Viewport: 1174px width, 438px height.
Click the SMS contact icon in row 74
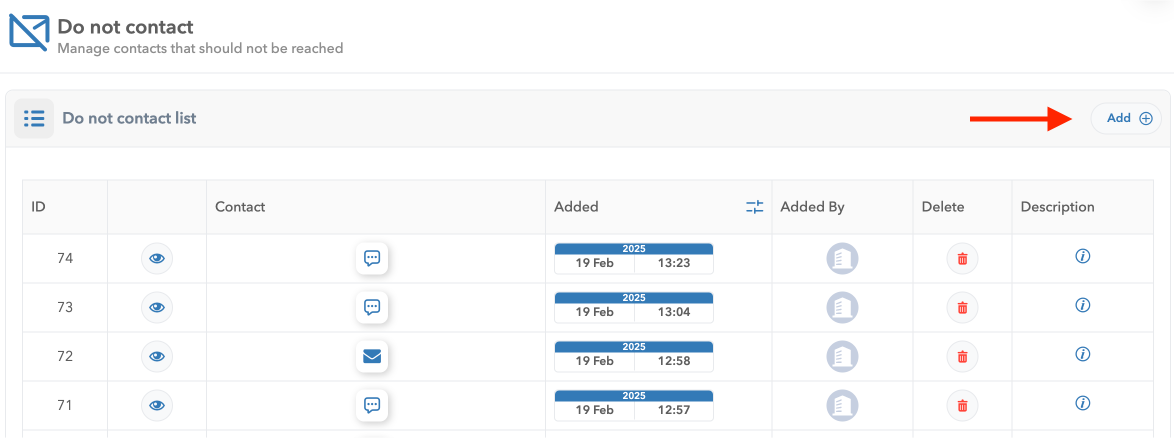[x=372, y=258]
